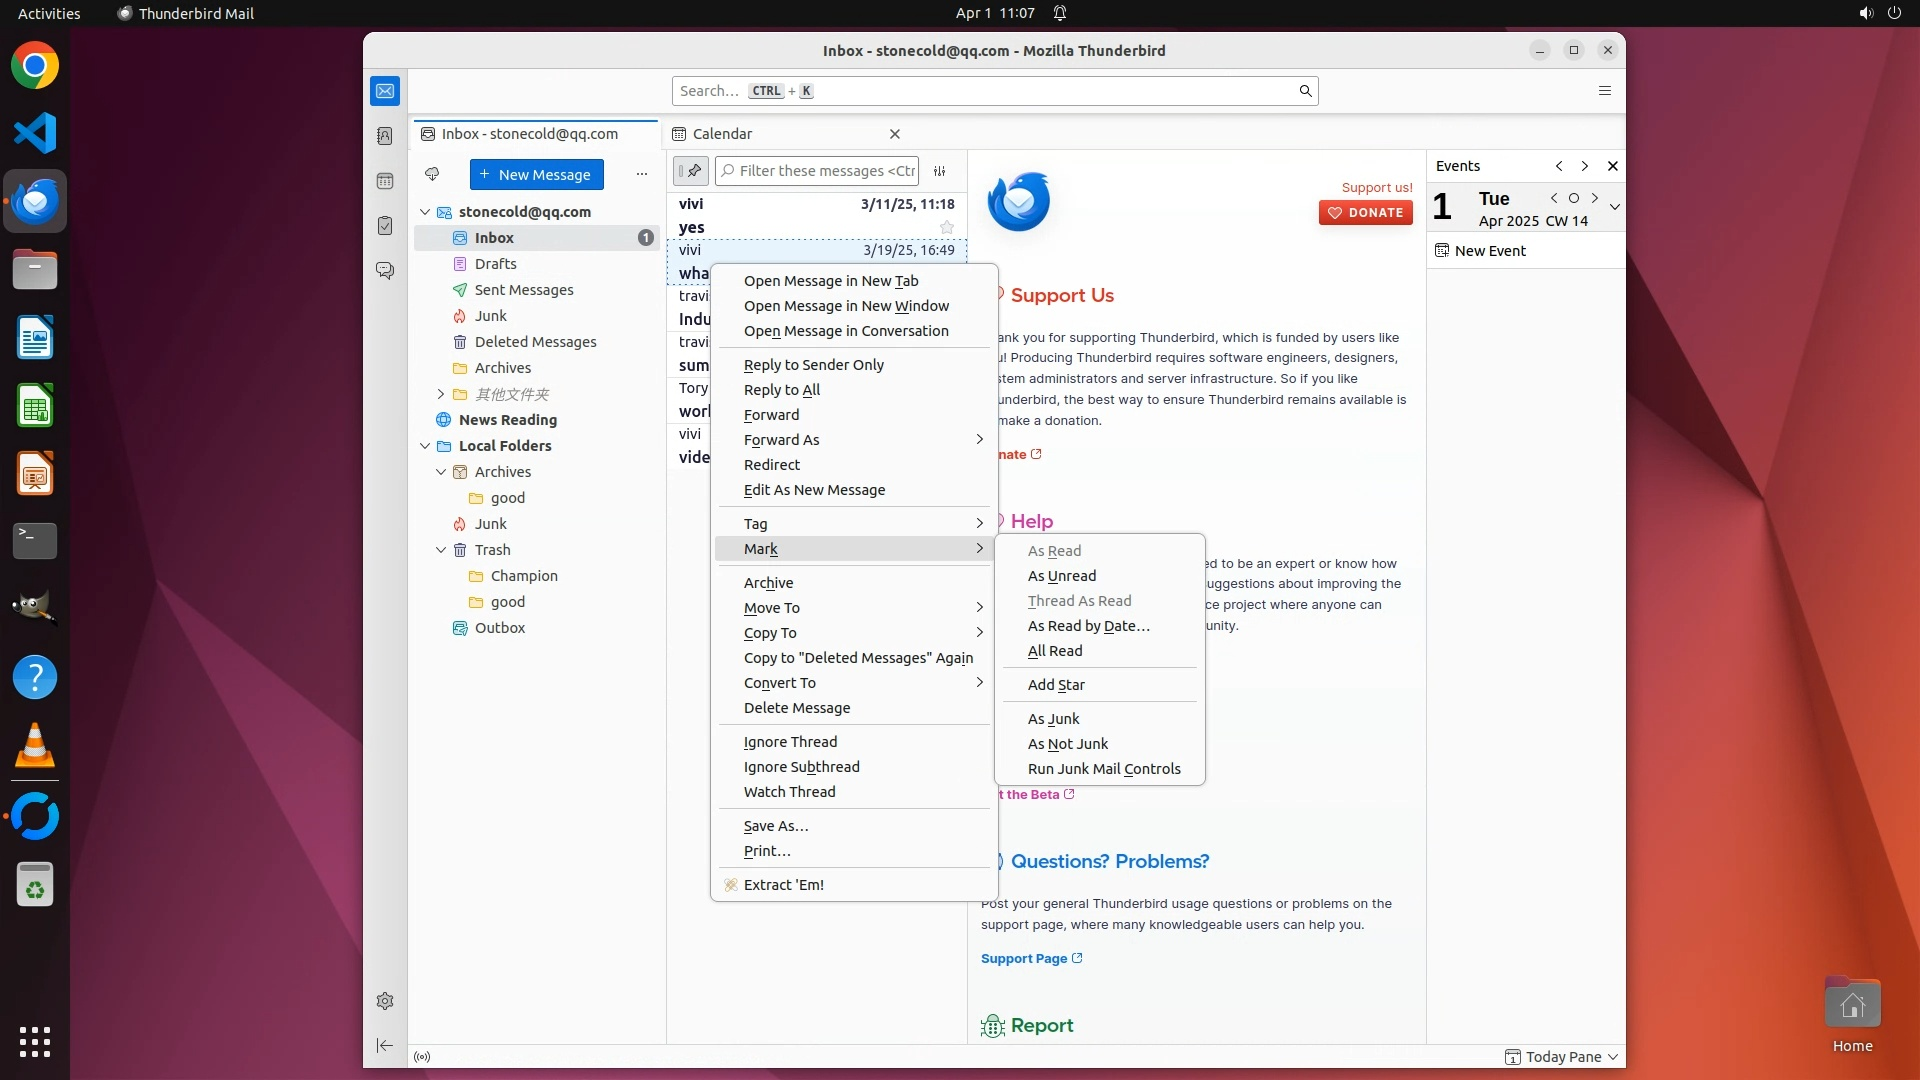This screenshot has width=1920, height=1080.
Task: Click the red DONATE button
Action: tap(1365, 212)
